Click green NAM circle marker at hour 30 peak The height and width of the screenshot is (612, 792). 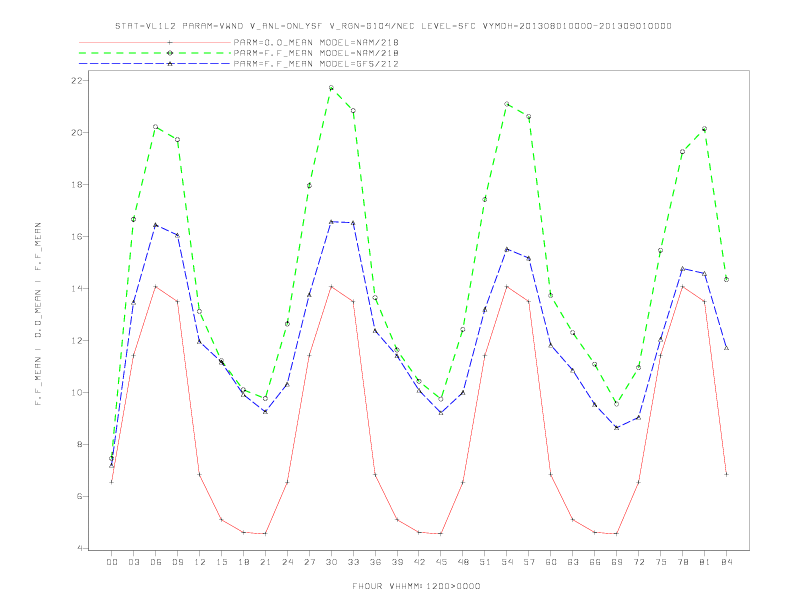click(331, 88)
